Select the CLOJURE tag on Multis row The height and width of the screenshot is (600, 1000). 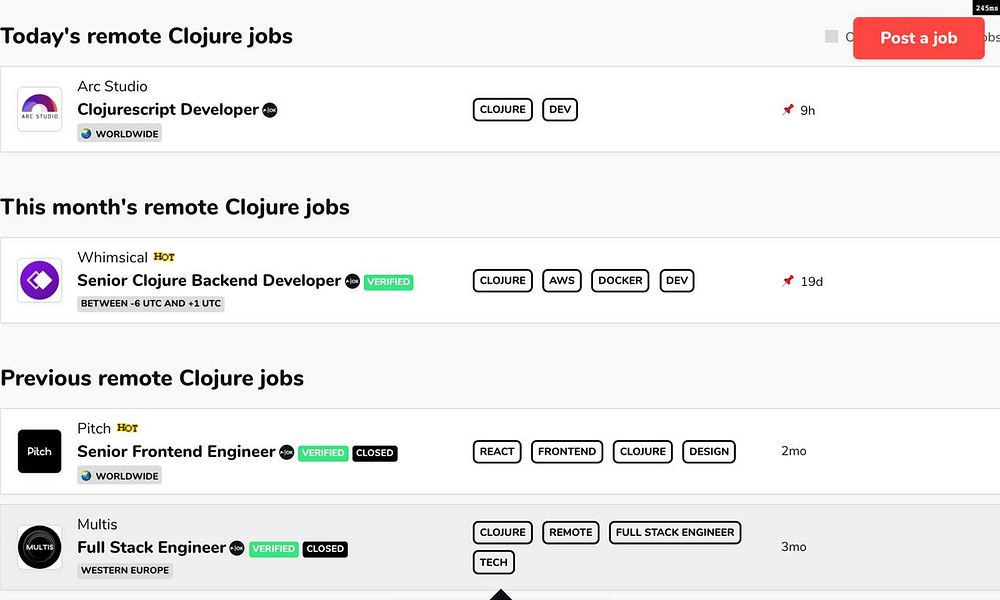503,532
